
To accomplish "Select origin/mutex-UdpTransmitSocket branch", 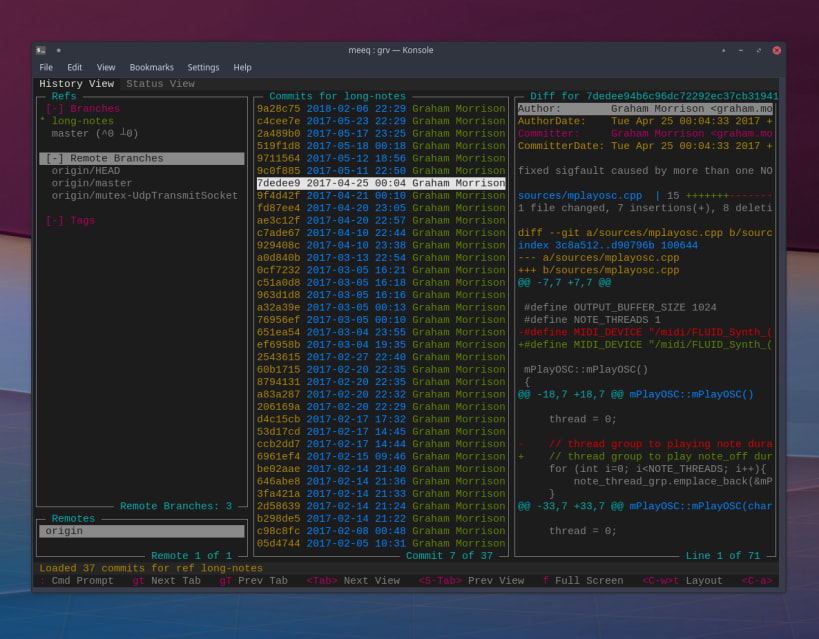I will pyautogui.click(x=145, y=196).
